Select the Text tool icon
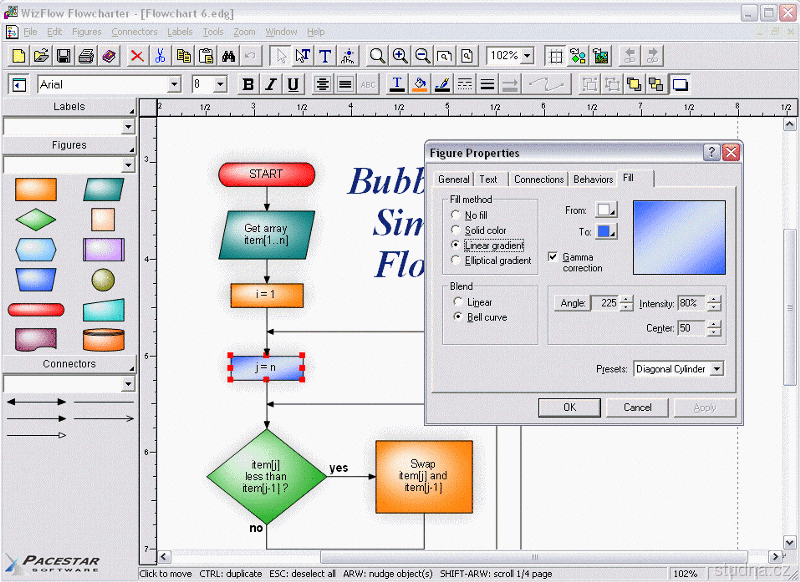Viewport: 800px width, 582px height. [x=325, y=56]
